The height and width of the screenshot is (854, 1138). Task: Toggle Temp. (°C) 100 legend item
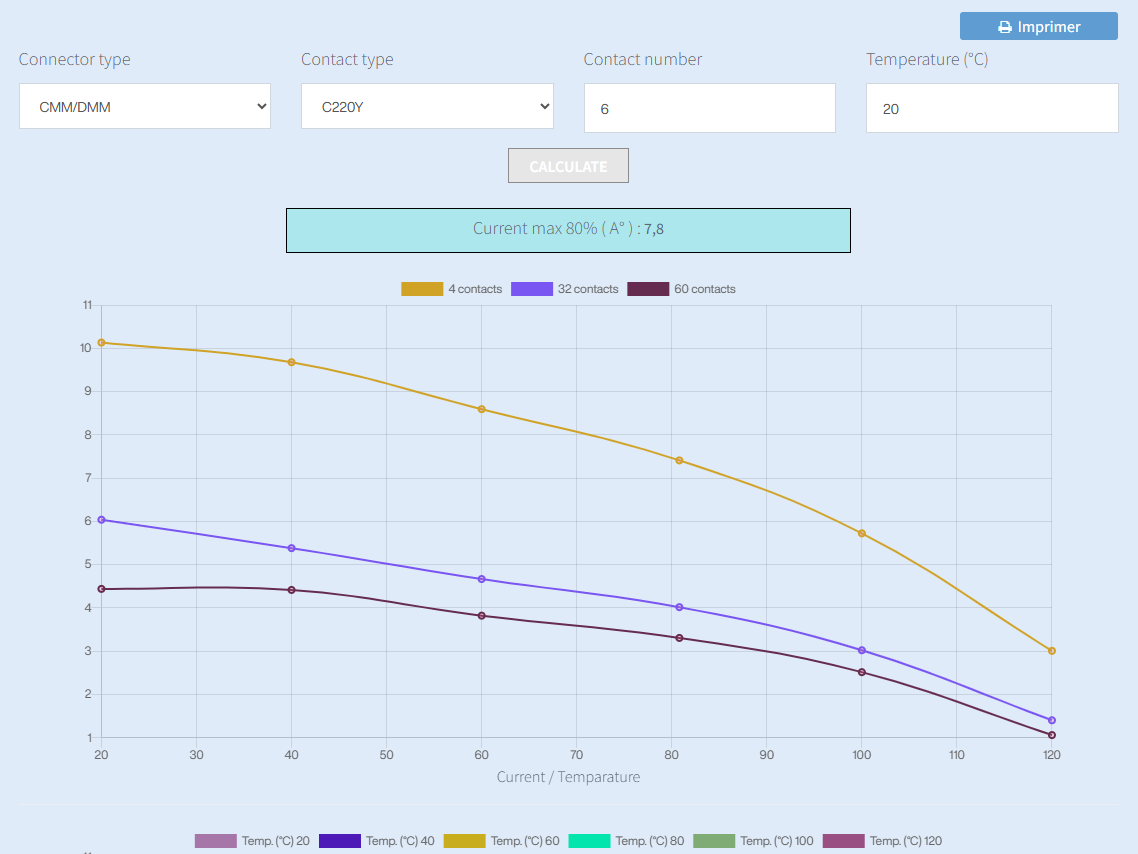[714, 841]
